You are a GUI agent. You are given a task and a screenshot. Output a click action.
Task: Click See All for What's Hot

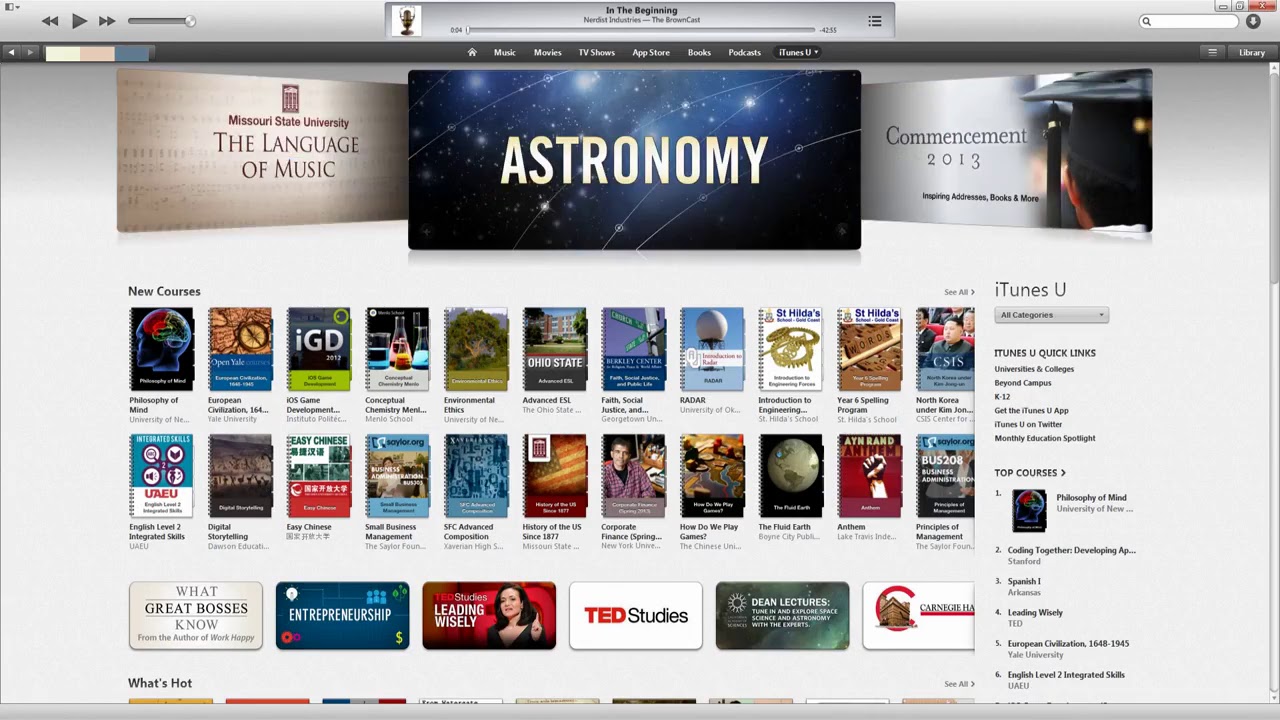coord(959,684)
